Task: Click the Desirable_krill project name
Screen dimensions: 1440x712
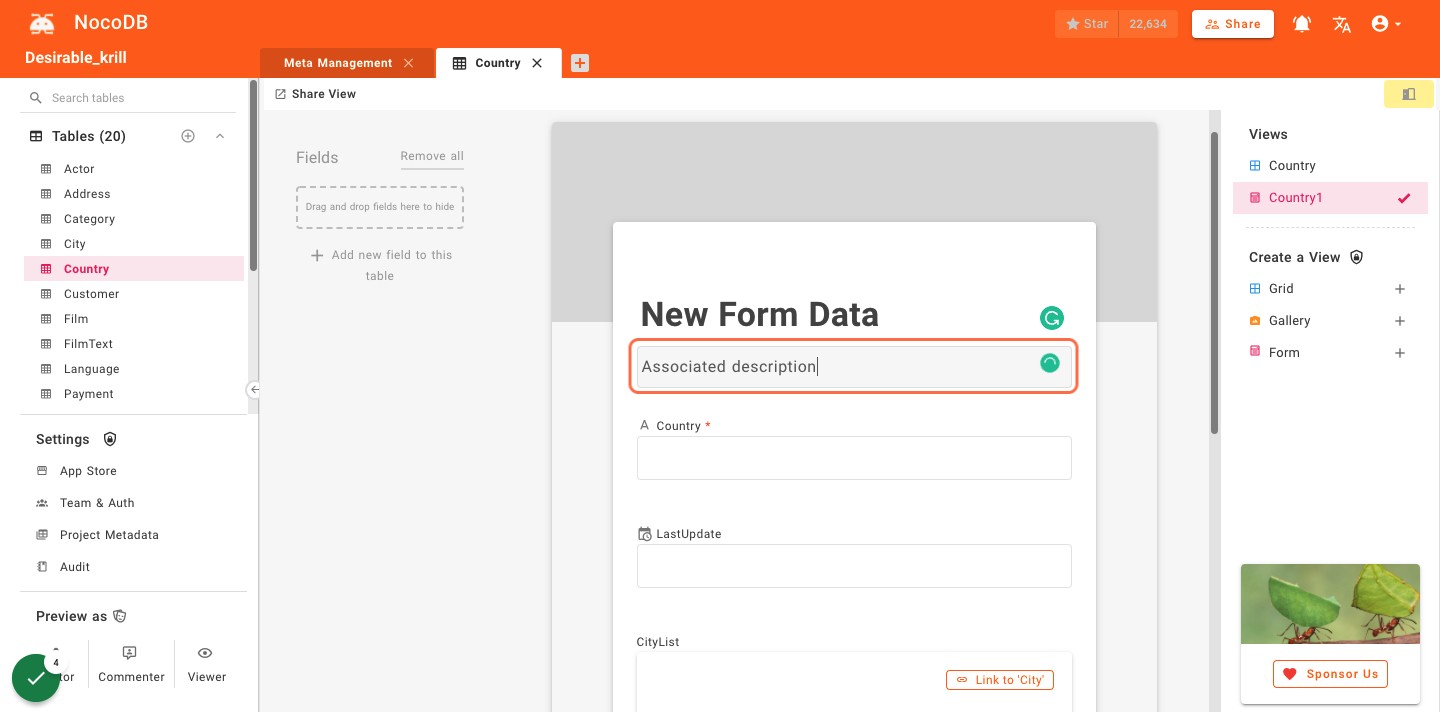Action: (76, 58)
